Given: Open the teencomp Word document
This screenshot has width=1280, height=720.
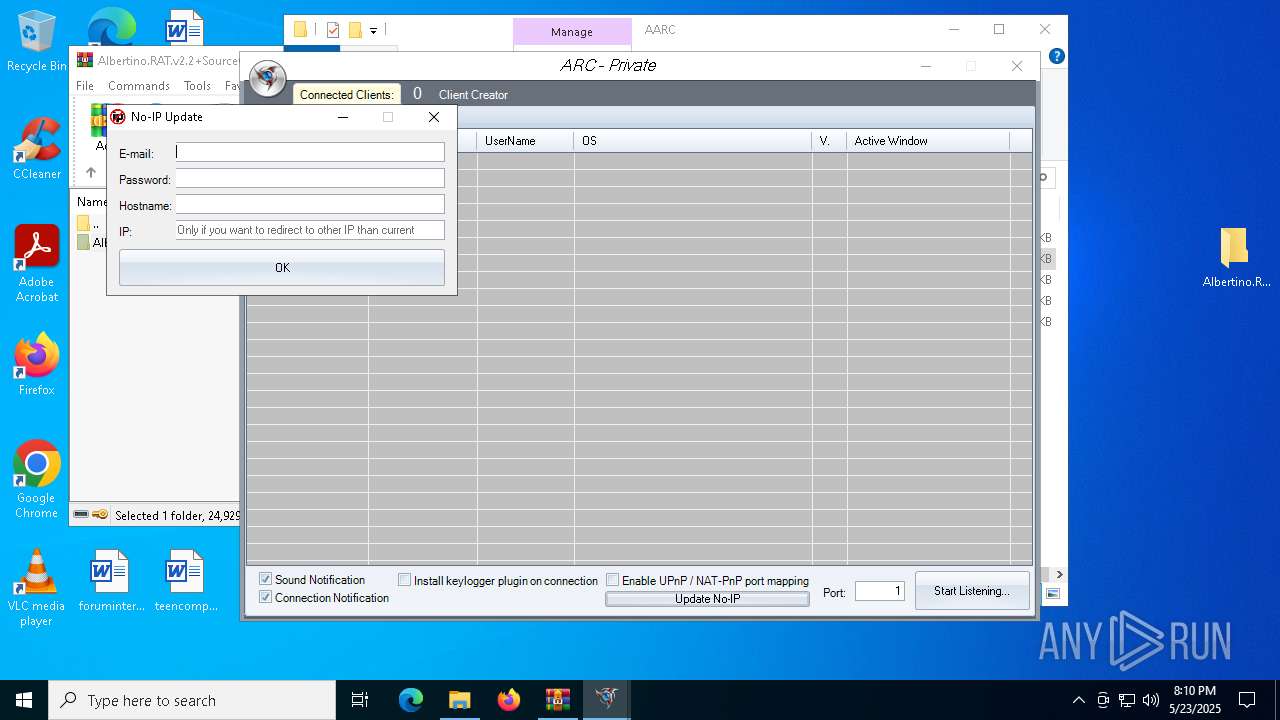Looking at the screenshot, I should coord(186,581).
